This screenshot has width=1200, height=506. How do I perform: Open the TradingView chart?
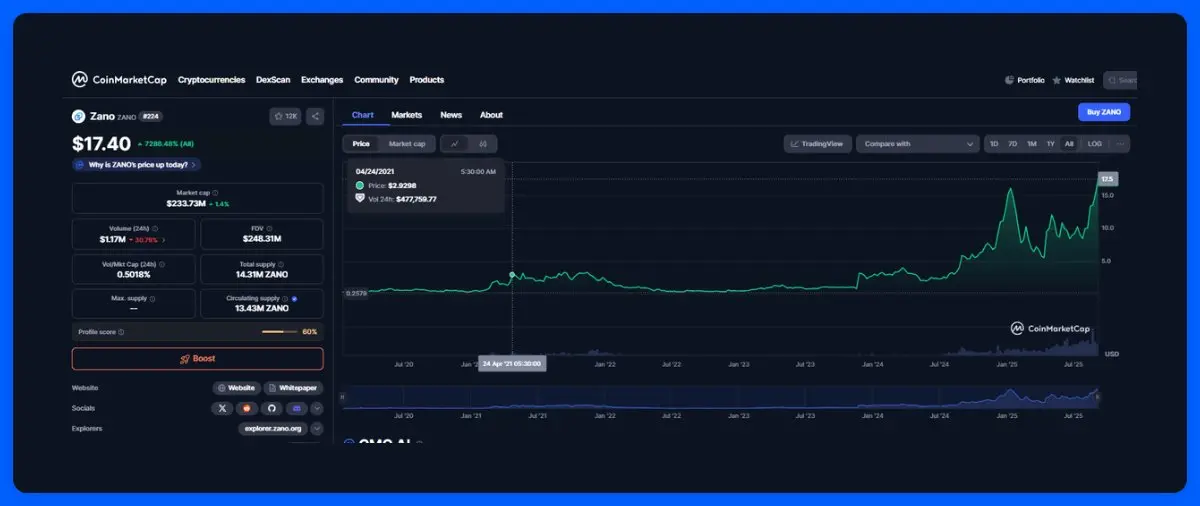(x=817, y=144)
